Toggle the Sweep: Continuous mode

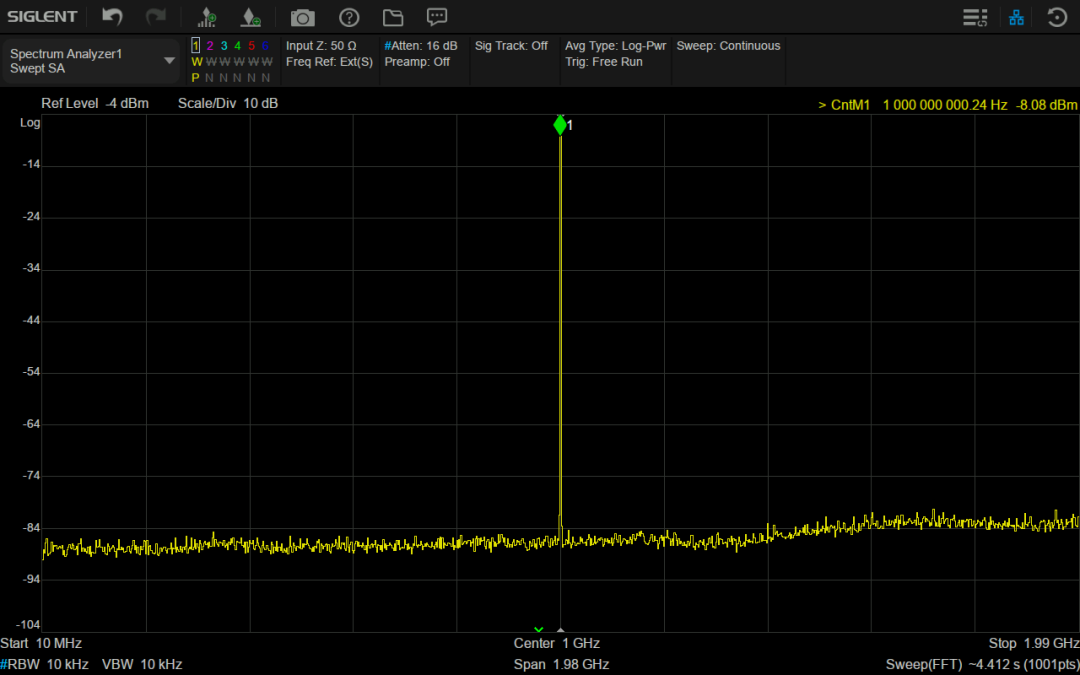coord(728,46)
